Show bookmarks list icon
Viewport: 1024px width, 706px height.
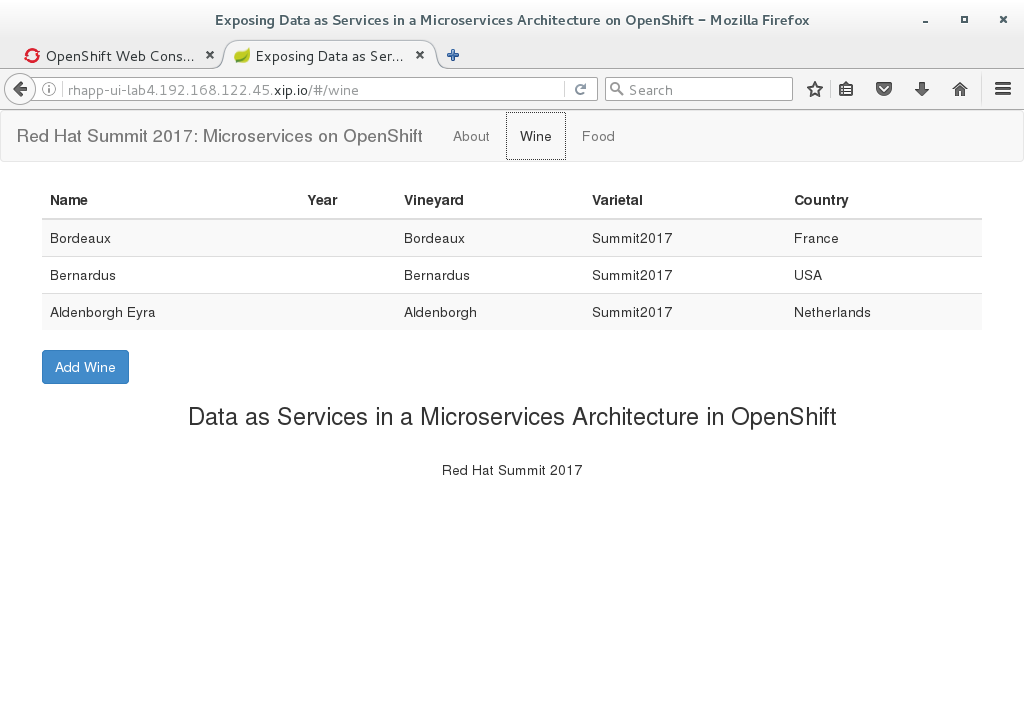coord(846,89)
